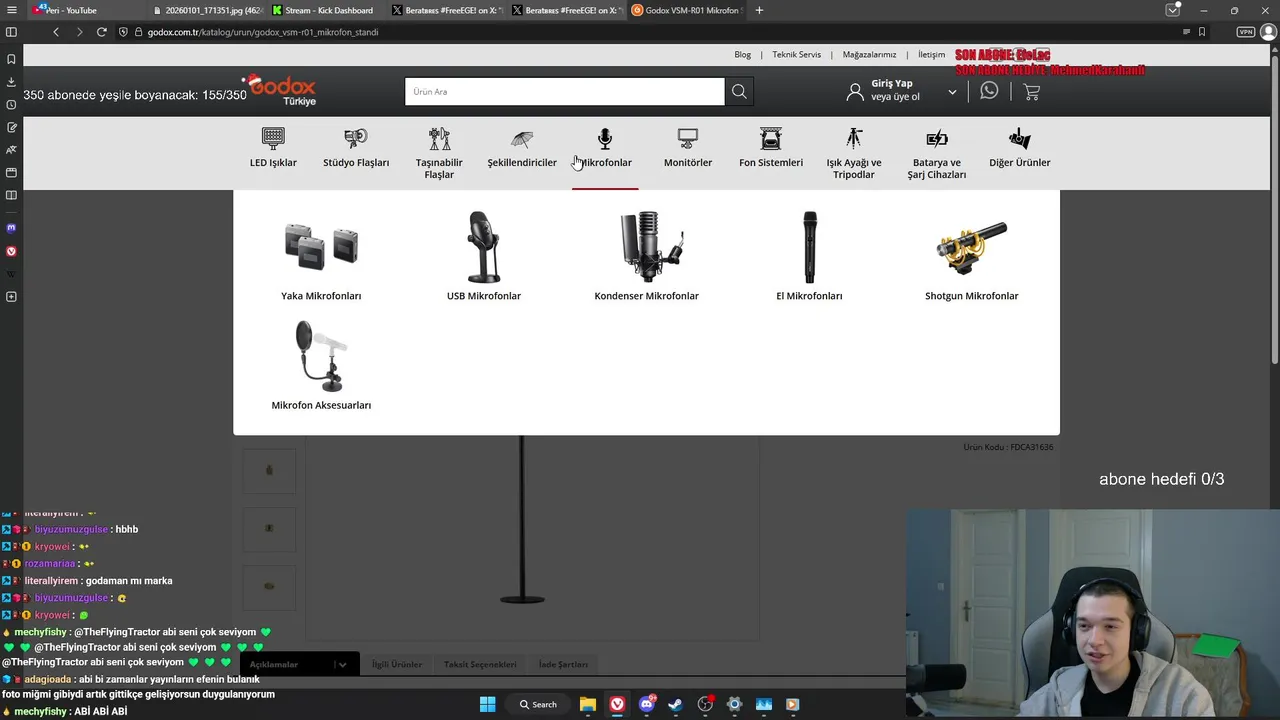
Task: Toggle the side panel visibility
Action: tap(11, 32)
